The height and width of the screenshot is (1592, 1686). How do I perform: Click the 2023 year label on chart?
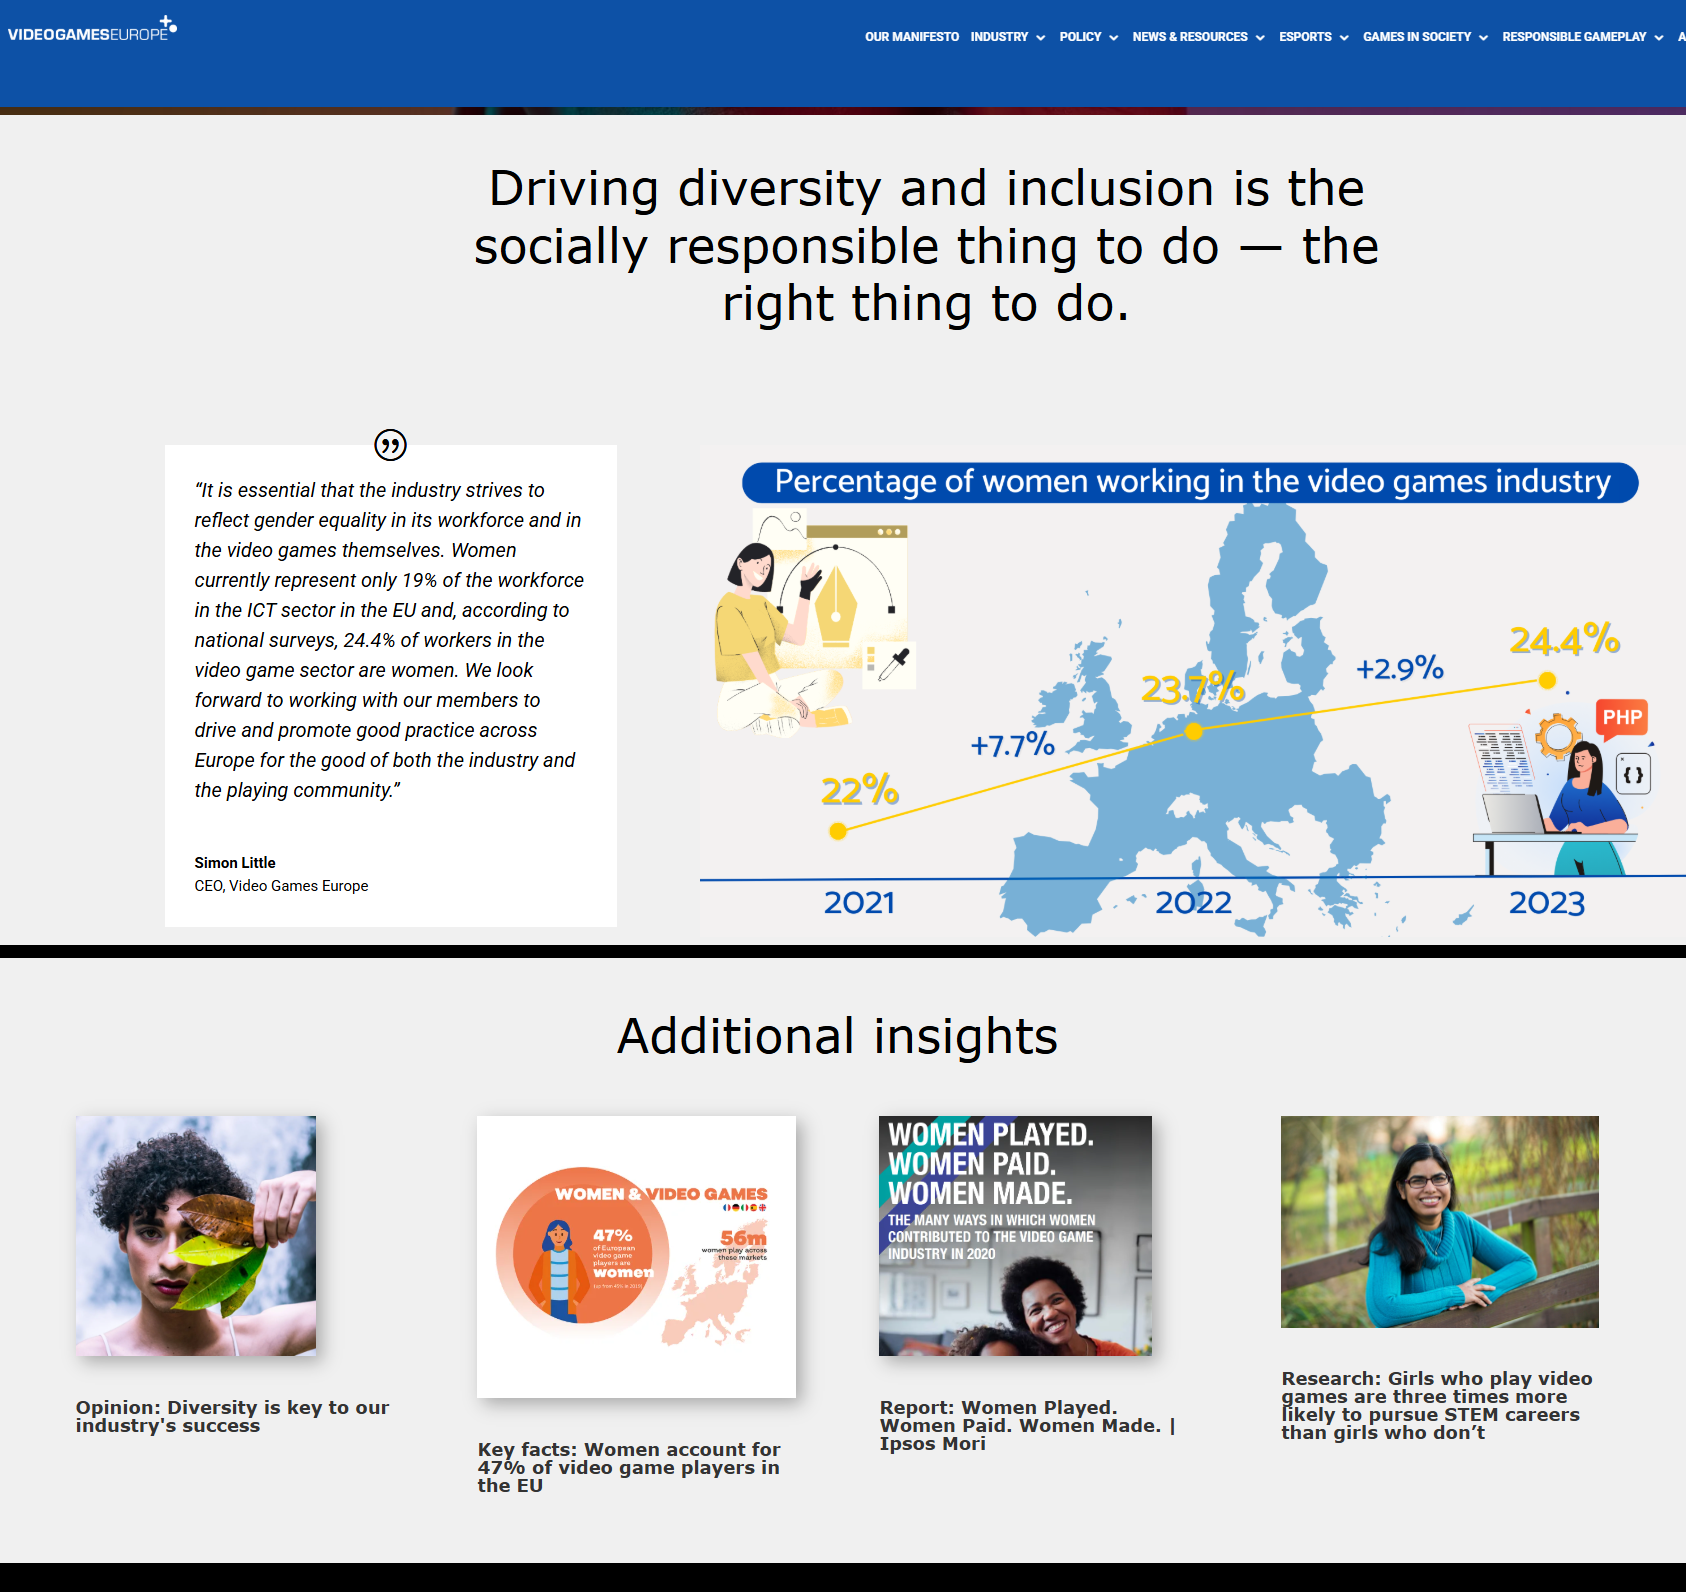click(1547, 903)
